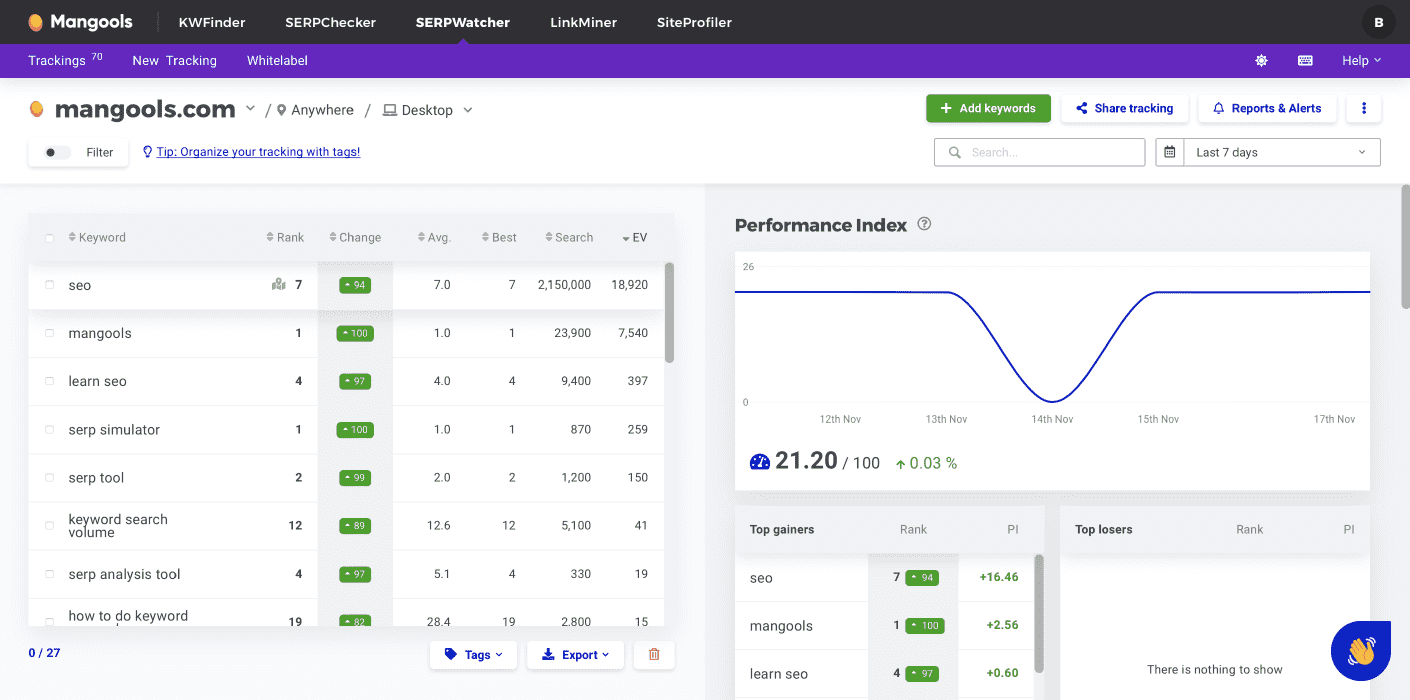Click the mangools.com domain favicon
This screenshot has height=700, width=1410.
click(37, 109)
